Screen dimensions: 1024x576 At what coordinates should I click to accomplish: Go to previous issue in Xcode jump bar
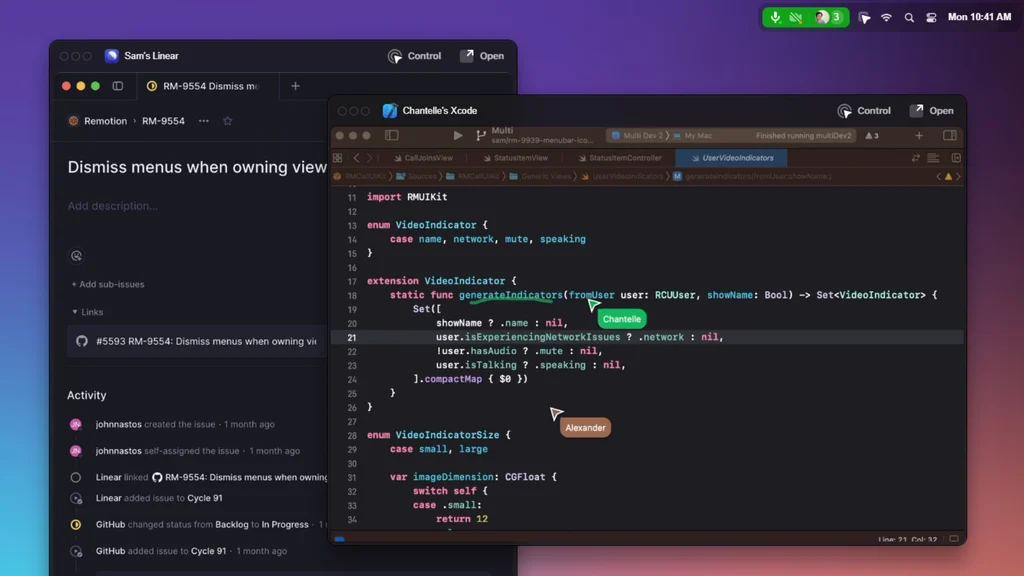pyautogui.click(x=938, y=176)
